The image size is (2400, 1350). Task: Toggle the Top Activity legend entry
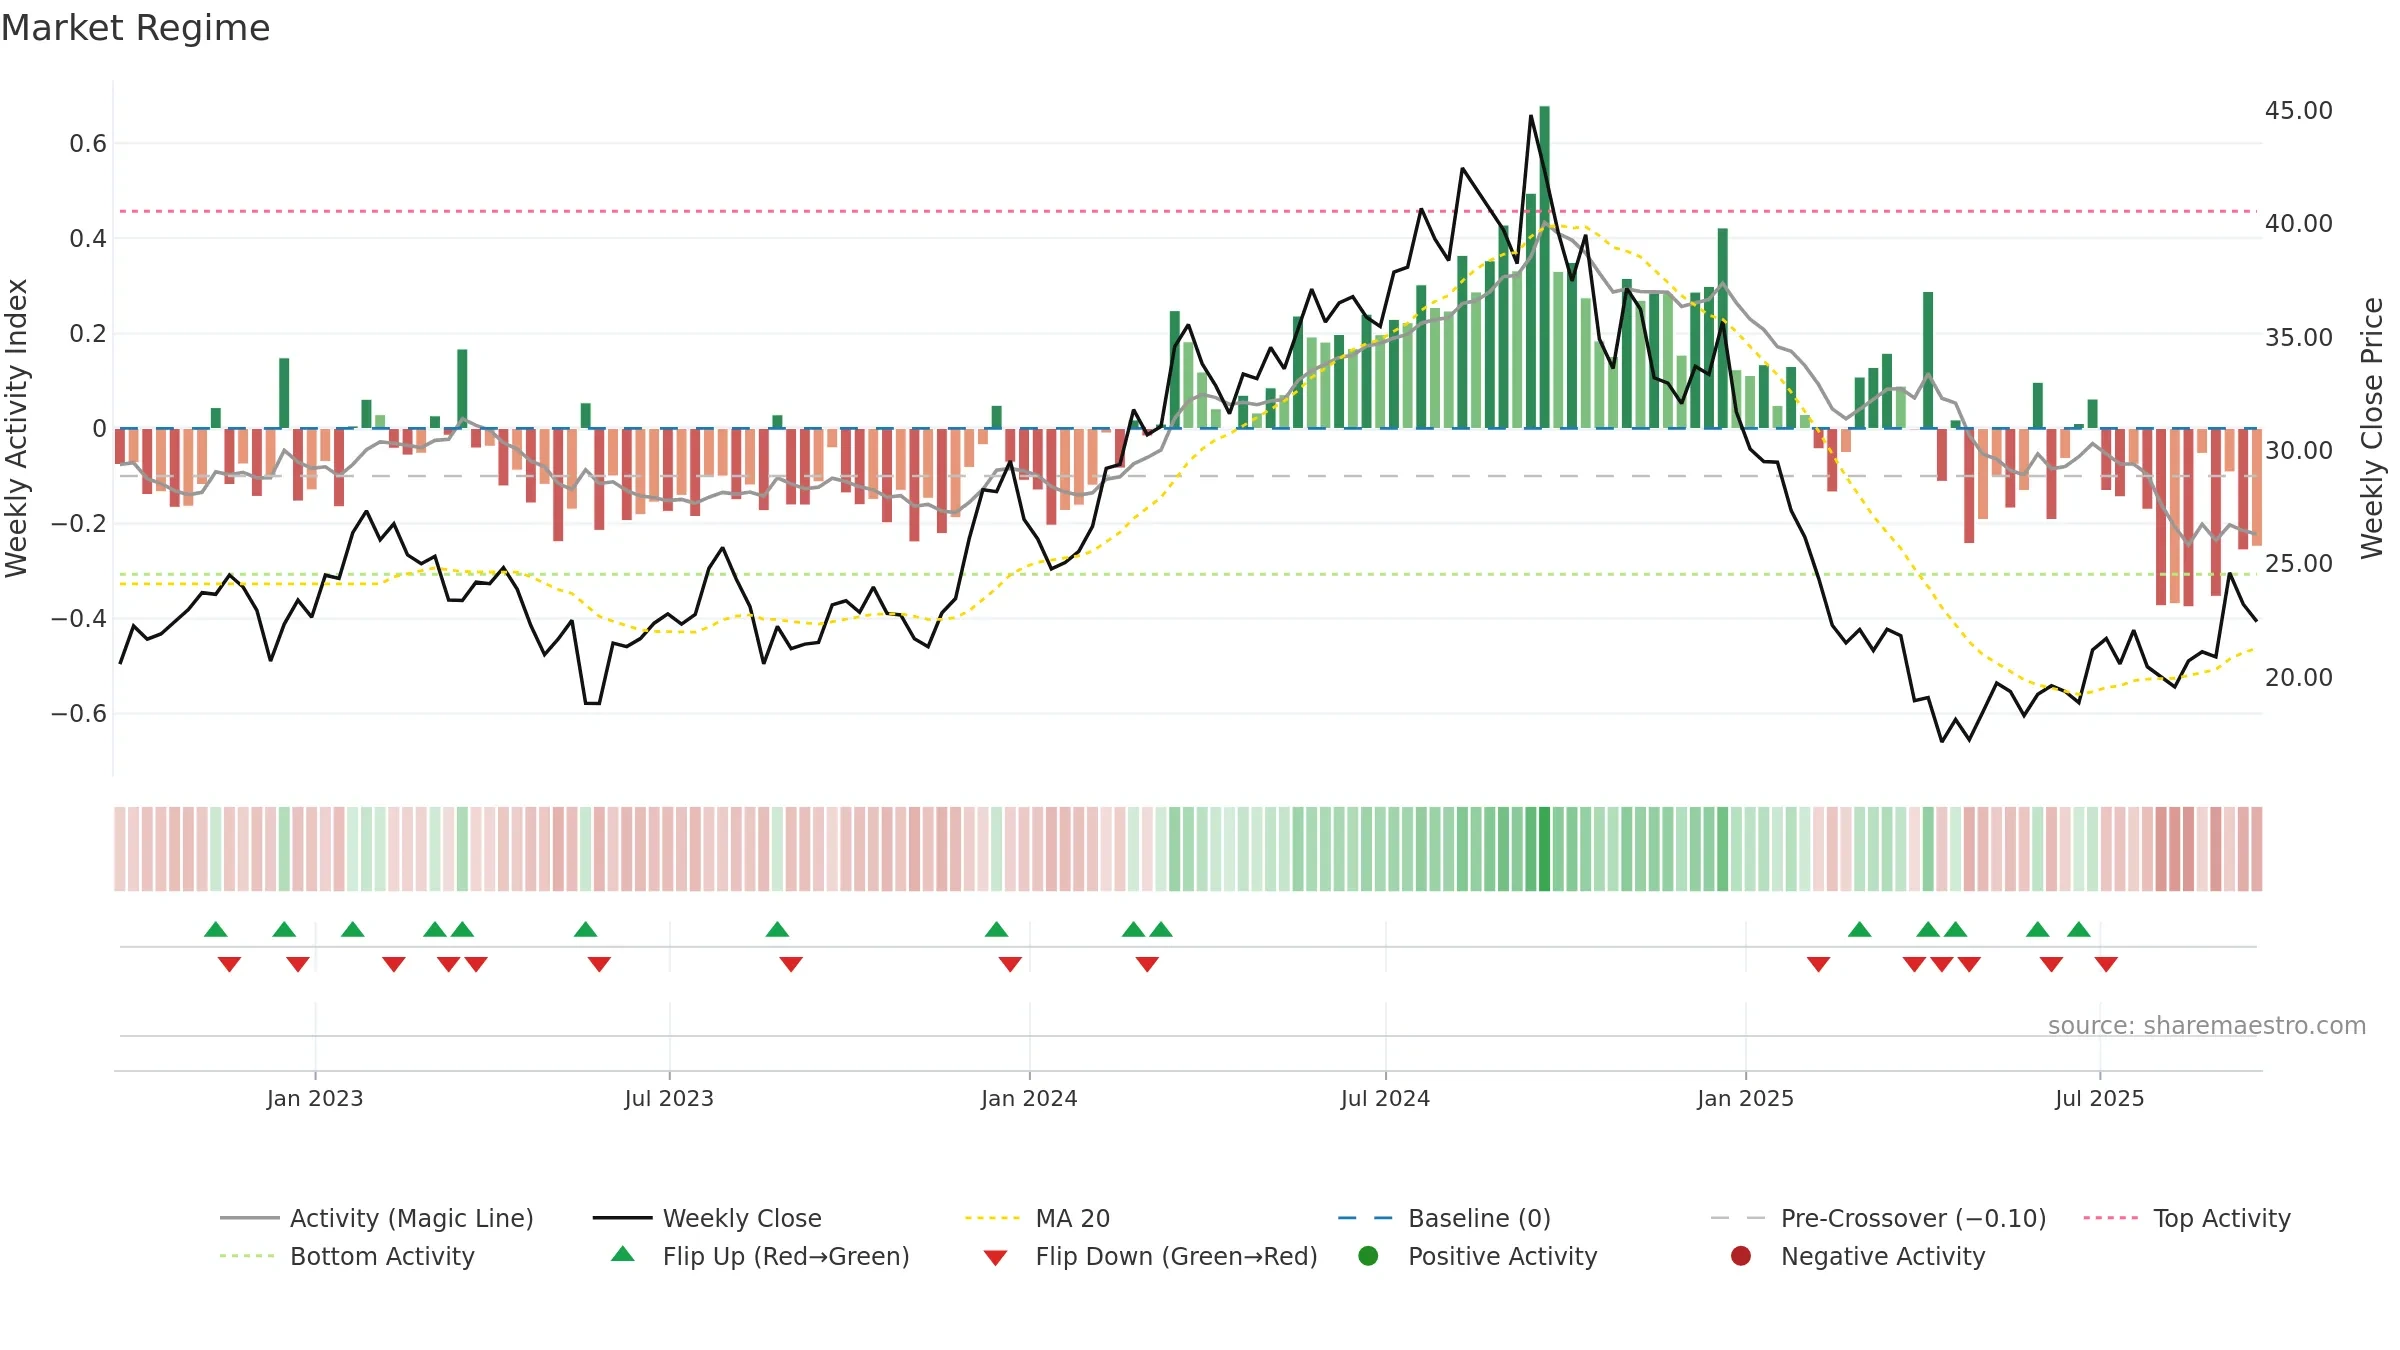[2187, 1218]
